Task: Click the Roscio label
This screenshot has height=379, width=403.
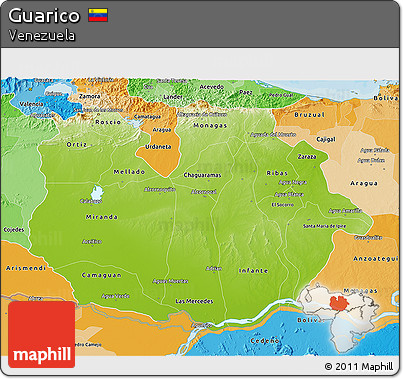Action: 108,122
